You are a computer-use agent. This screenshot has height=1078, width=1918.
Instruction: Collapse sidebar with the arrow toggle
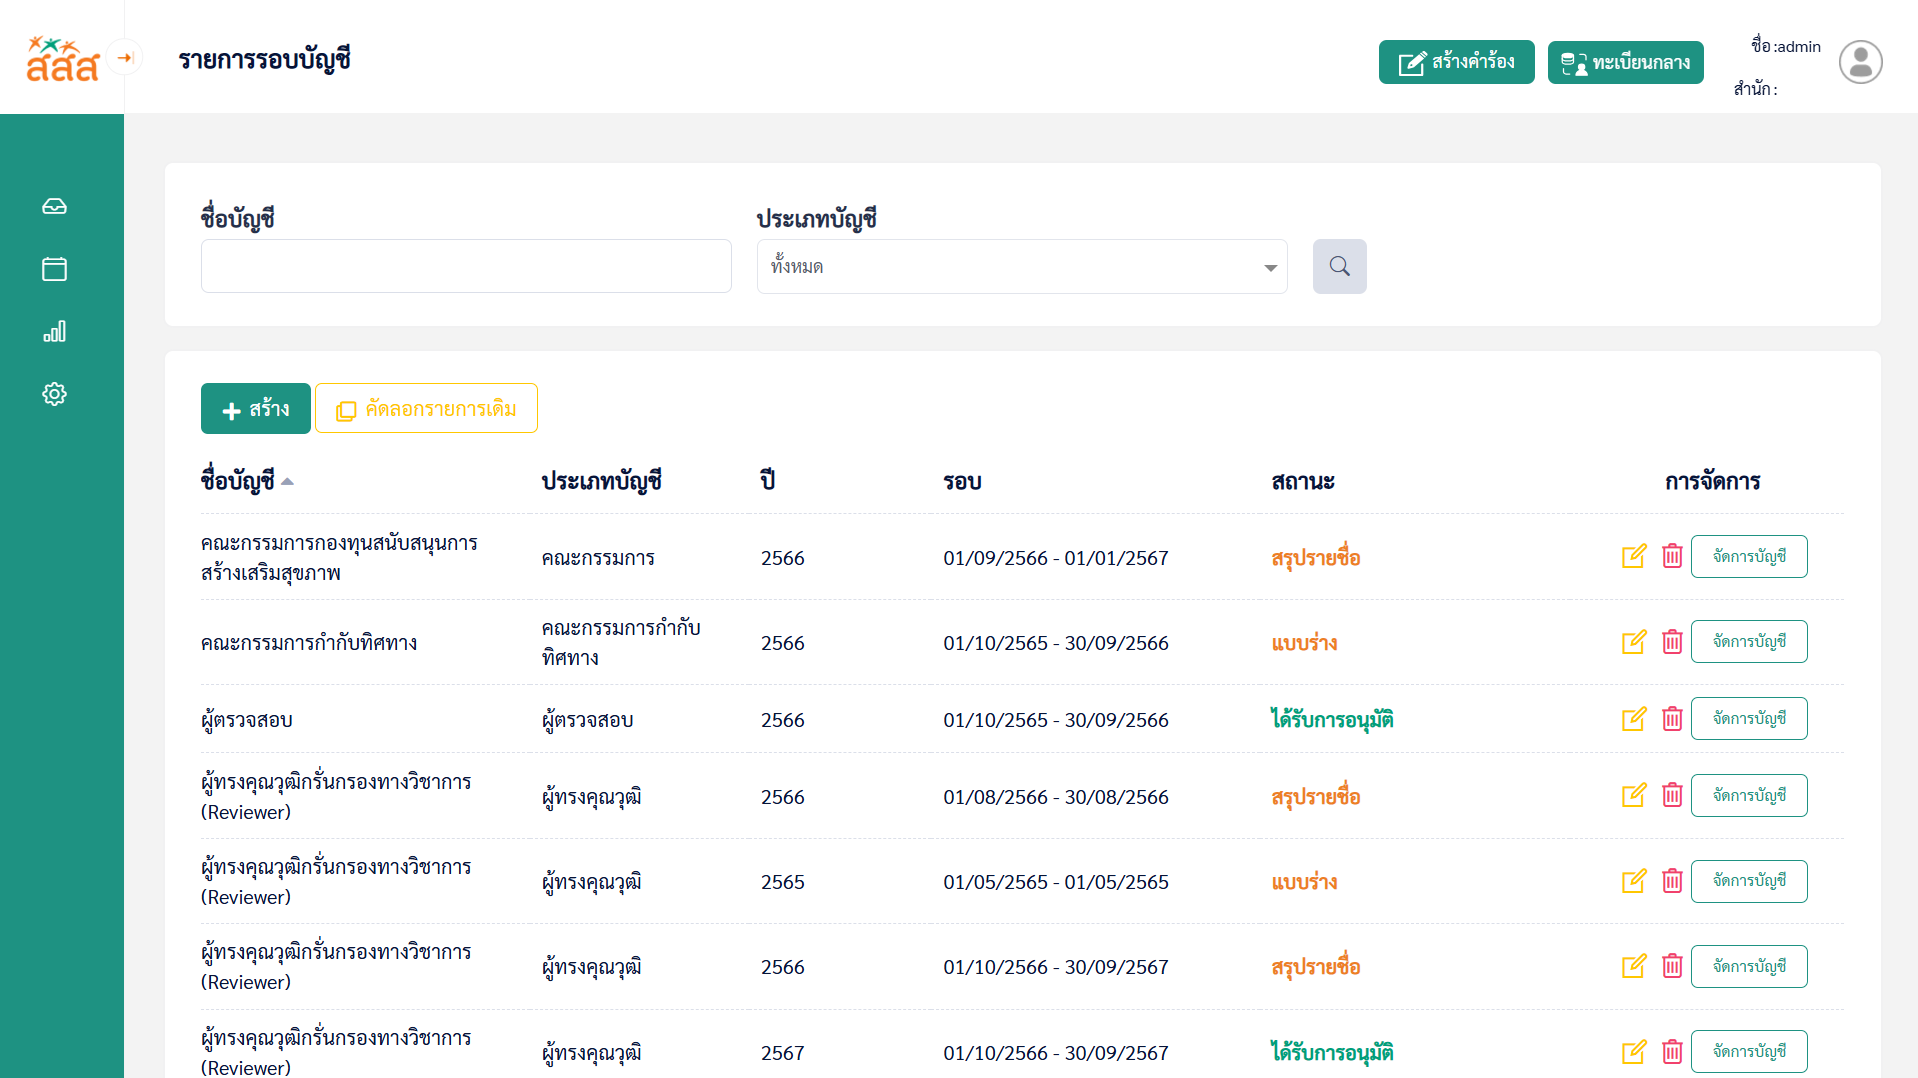[x=125, y=58]
